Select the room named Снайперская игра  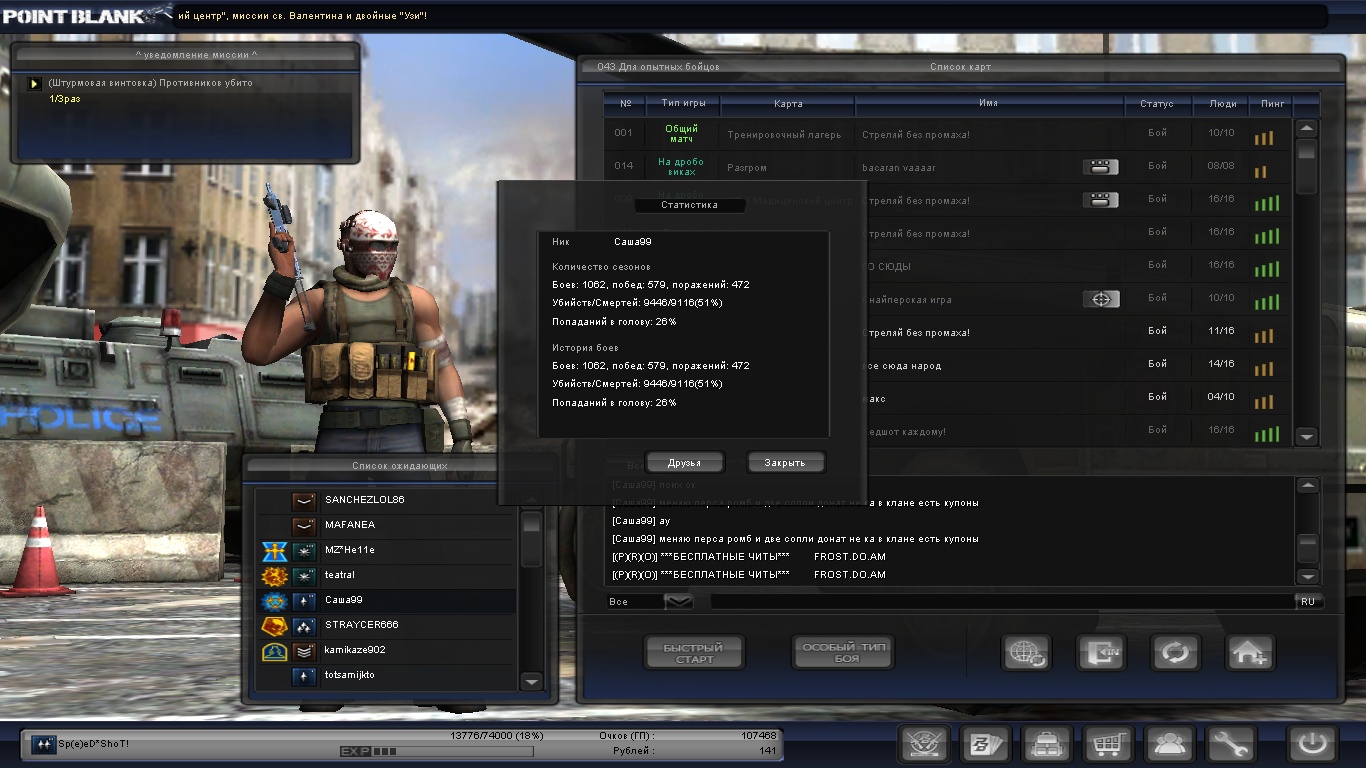pyautogui.click(x=948, y=299)
